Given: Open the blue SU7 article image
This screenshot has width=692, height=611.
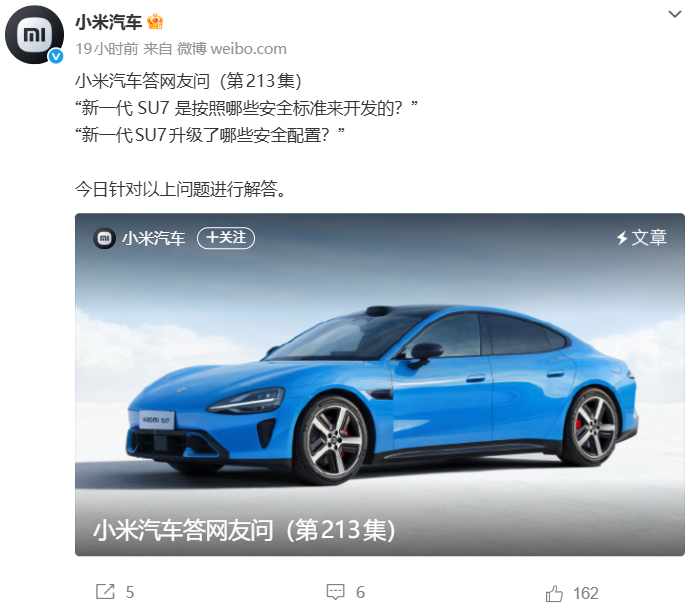Looking at the screenshot, I should click(380, 384).
